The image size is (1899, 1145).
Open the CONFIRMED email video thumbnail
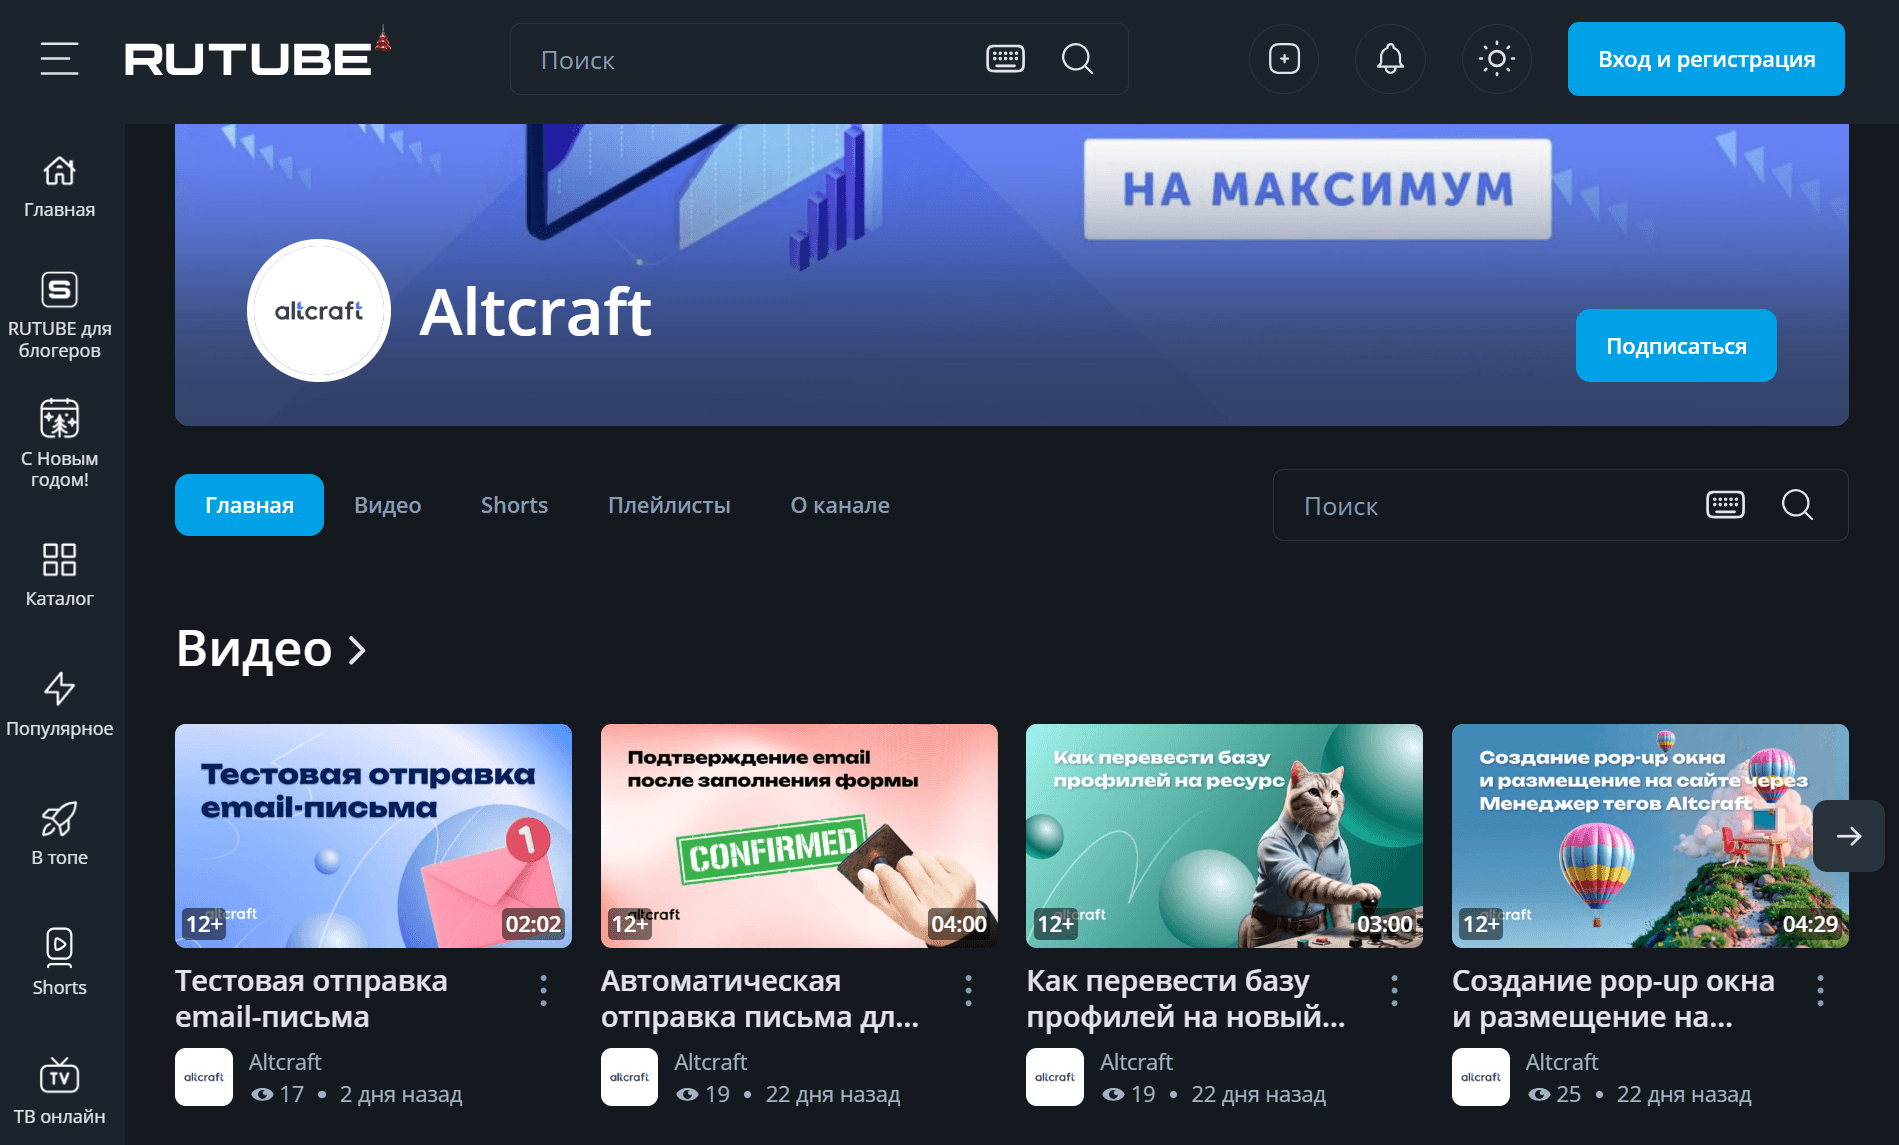(799, 835)
